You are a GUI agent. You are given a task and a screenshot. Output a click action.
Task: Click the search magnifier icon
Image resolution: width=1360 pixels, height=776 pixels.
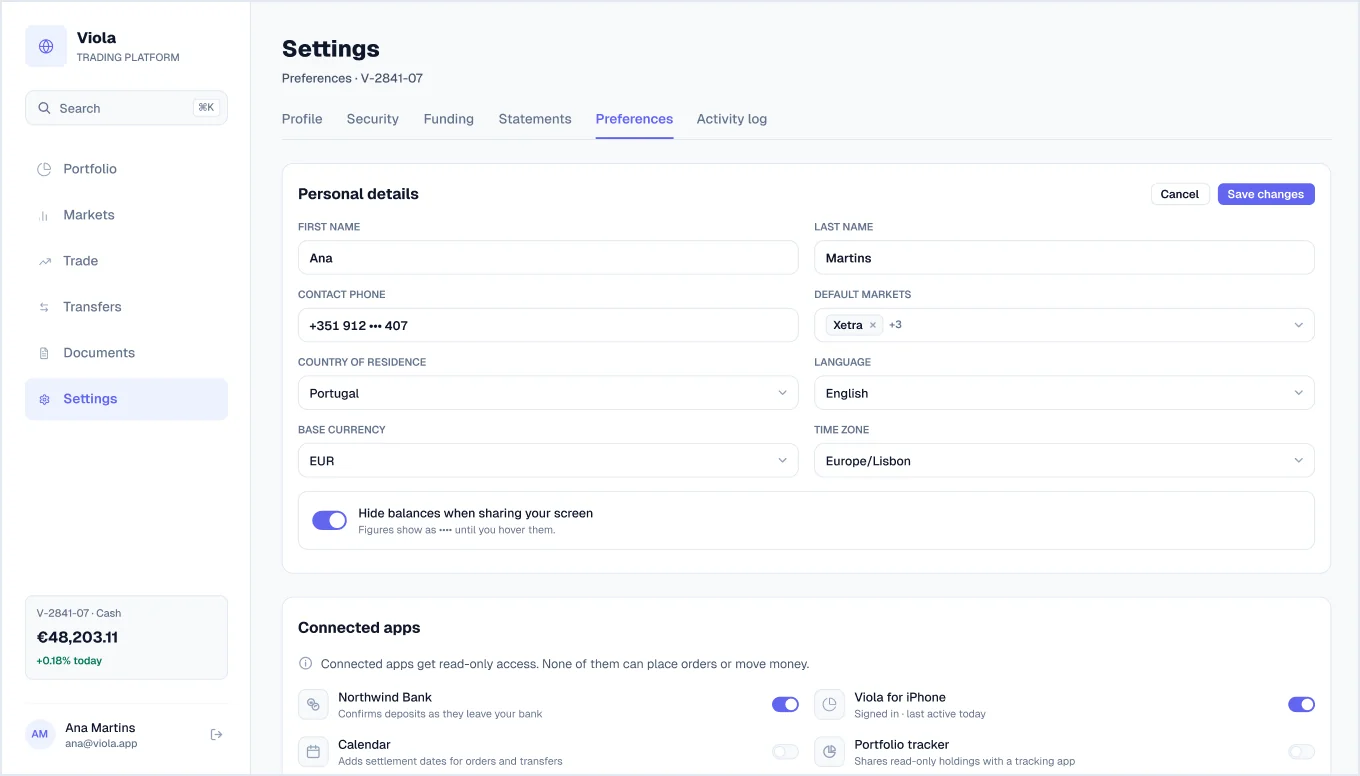pyautogui.click(x=44, y=108)
